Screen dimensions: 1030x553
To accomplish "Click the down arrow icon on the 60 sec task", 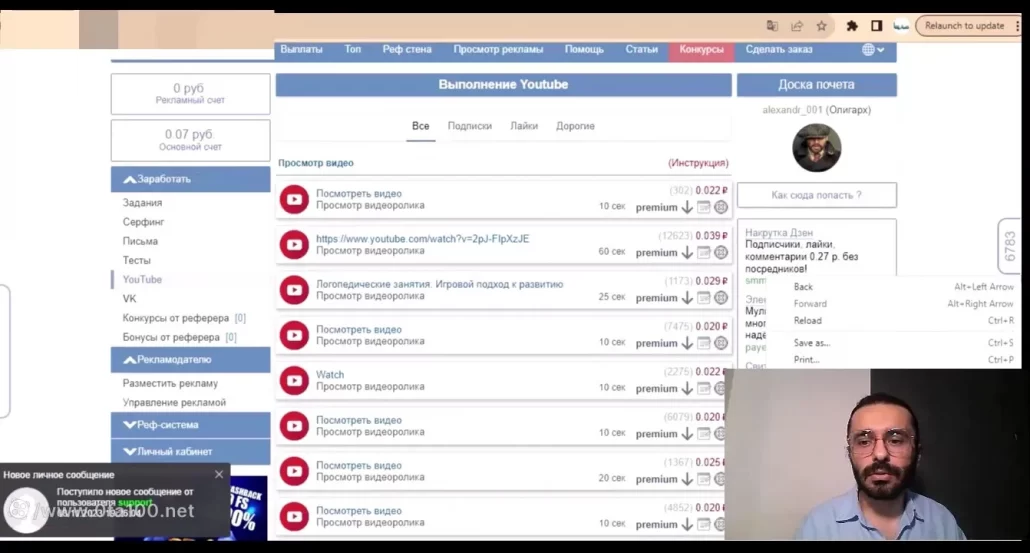I will click(x=687, y=253).
